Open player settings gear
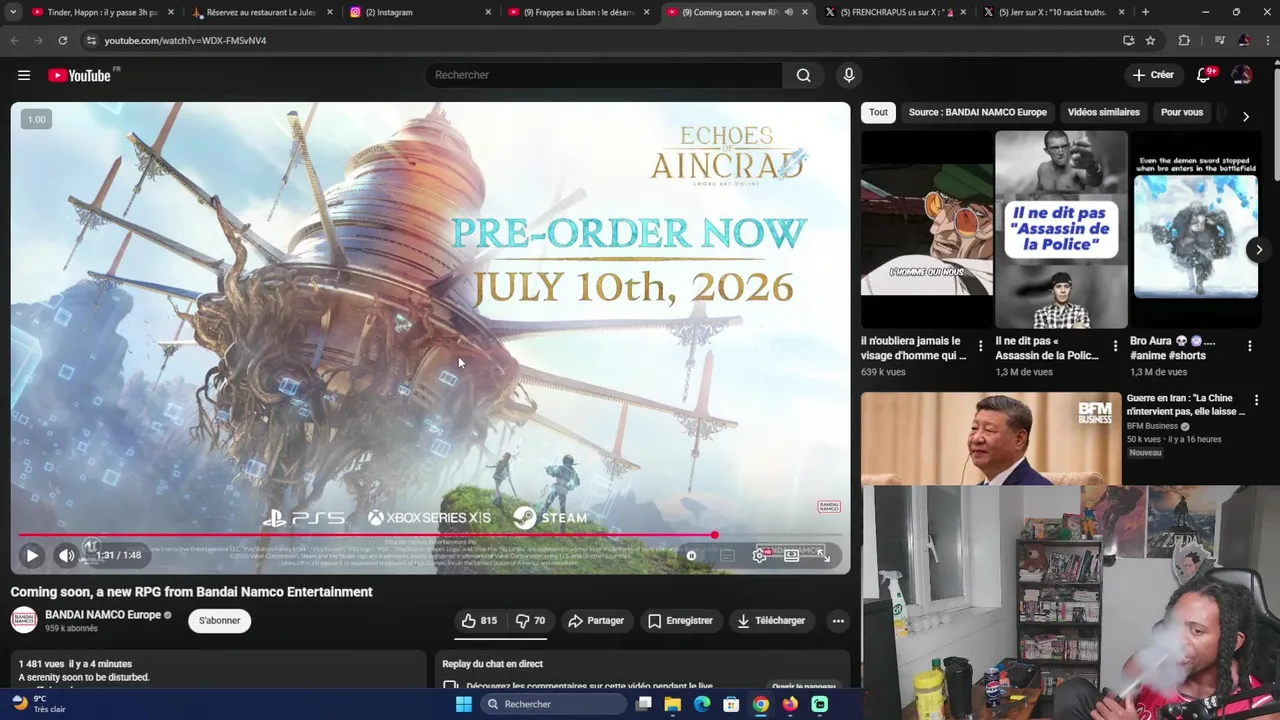This screenshot has height=720, width=1280. click(x=759, y=556)
